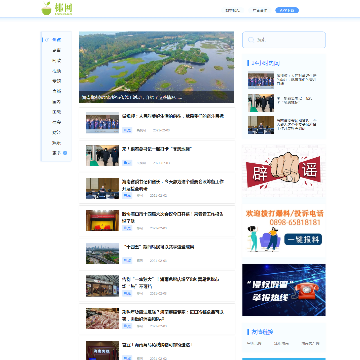Image resolution: width=360 pixels, height=360 pixels.
Task: Click the icon beside the selected top sidebar category
Action: (x=47, y=40)
